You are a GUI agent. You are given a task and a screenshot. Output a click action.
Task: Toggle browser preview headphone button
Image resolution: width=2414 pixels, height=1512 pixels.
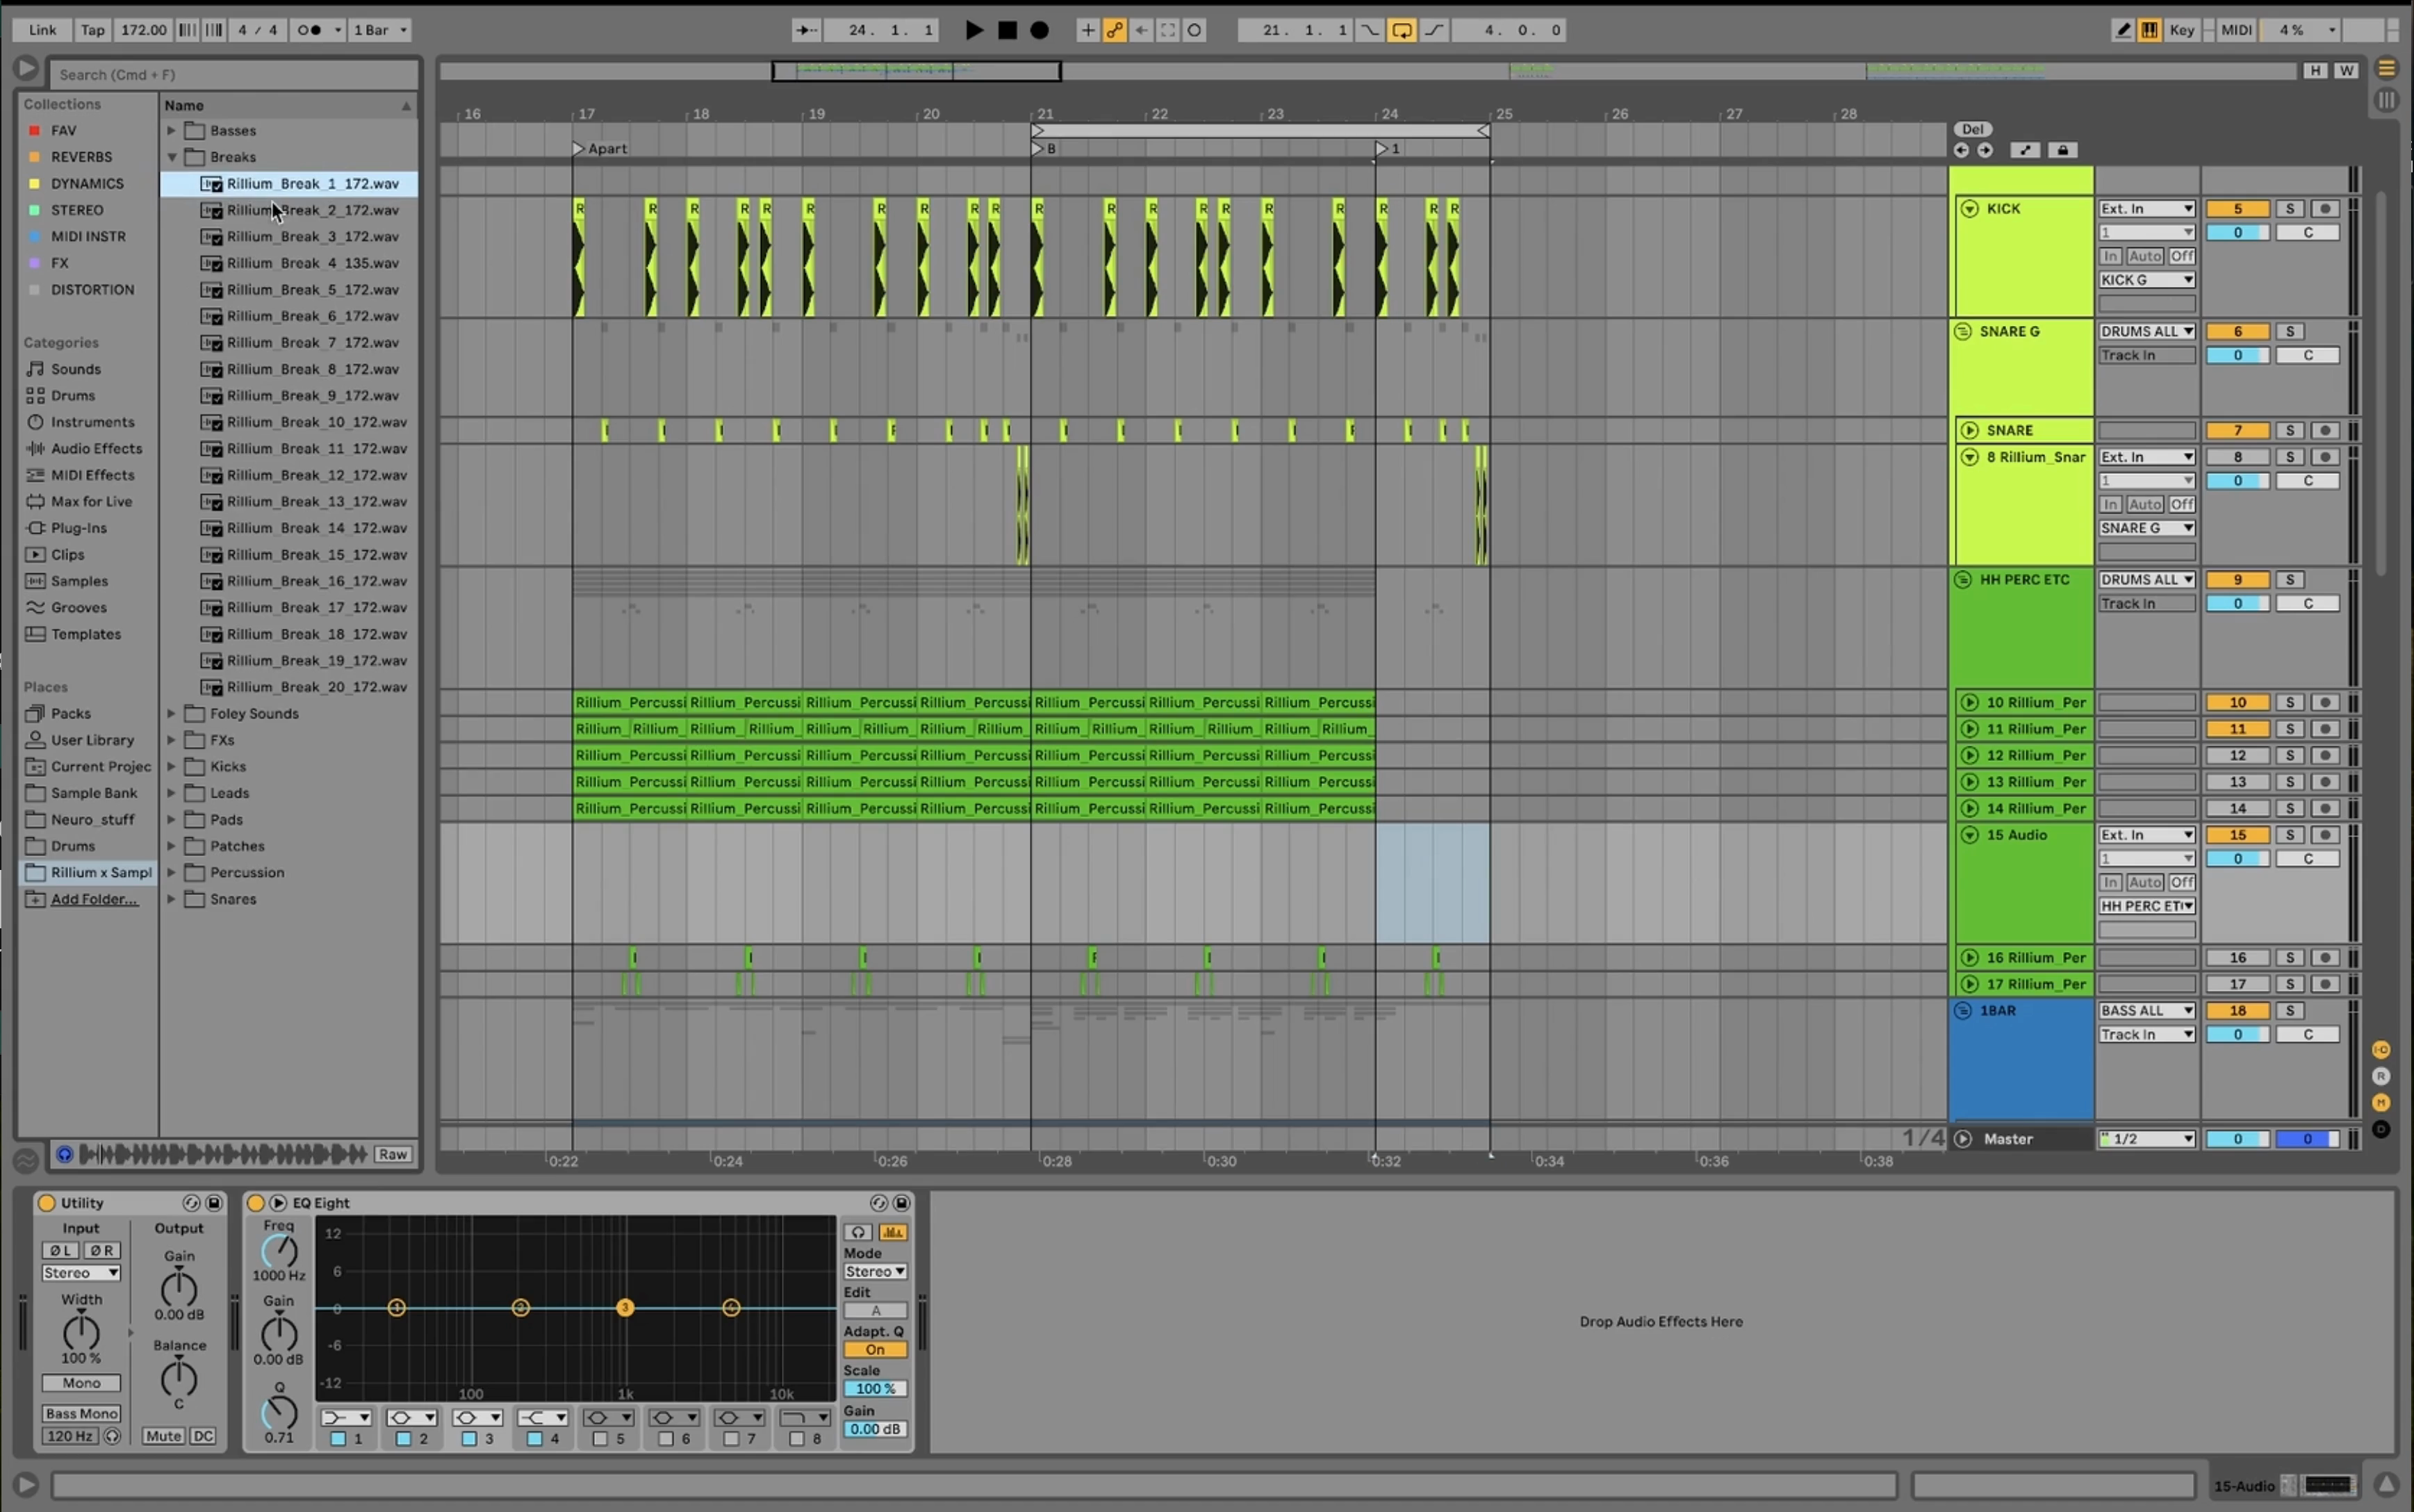coord(64,1154)
